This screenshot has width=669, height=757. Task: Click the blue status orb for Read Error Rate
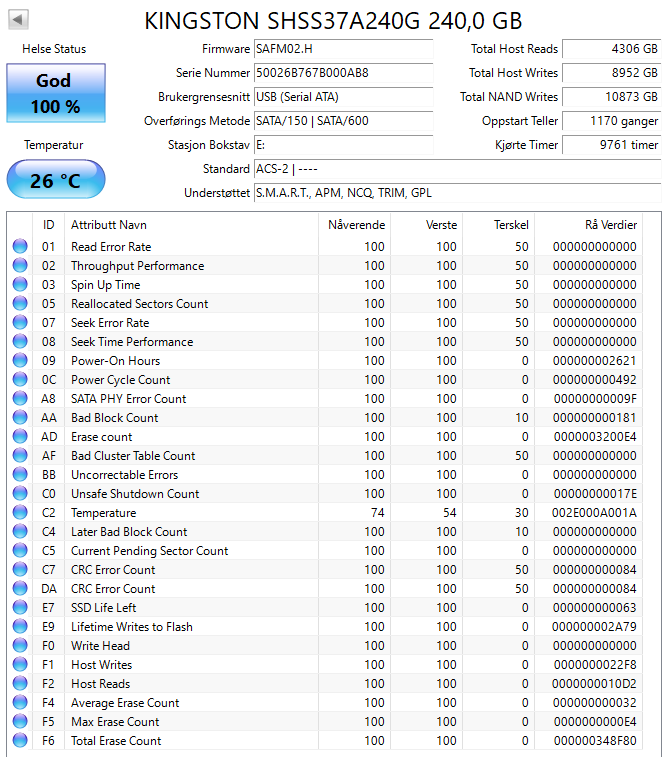click(x=20, y=246)
